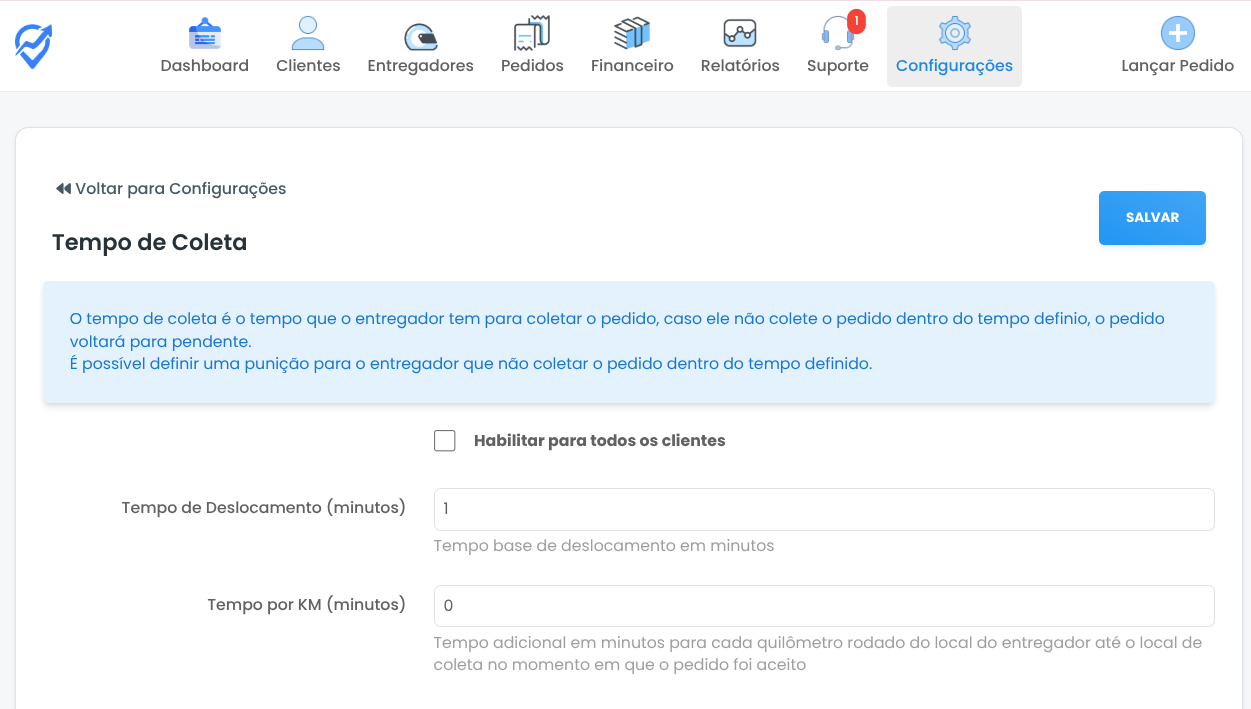Click the blue checkmark logo icon
The height and width of the screenshot is (709, 1251).
[33, 46]
